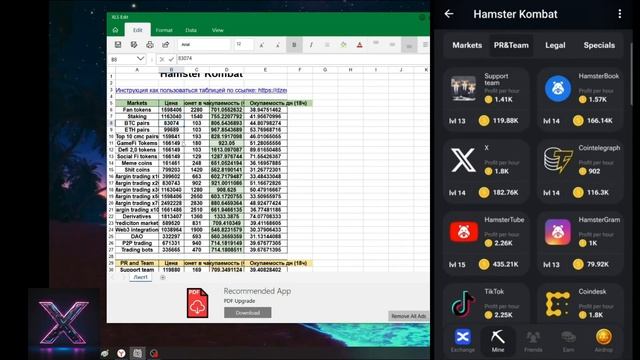Switch to the View ribbon tab

218,30
